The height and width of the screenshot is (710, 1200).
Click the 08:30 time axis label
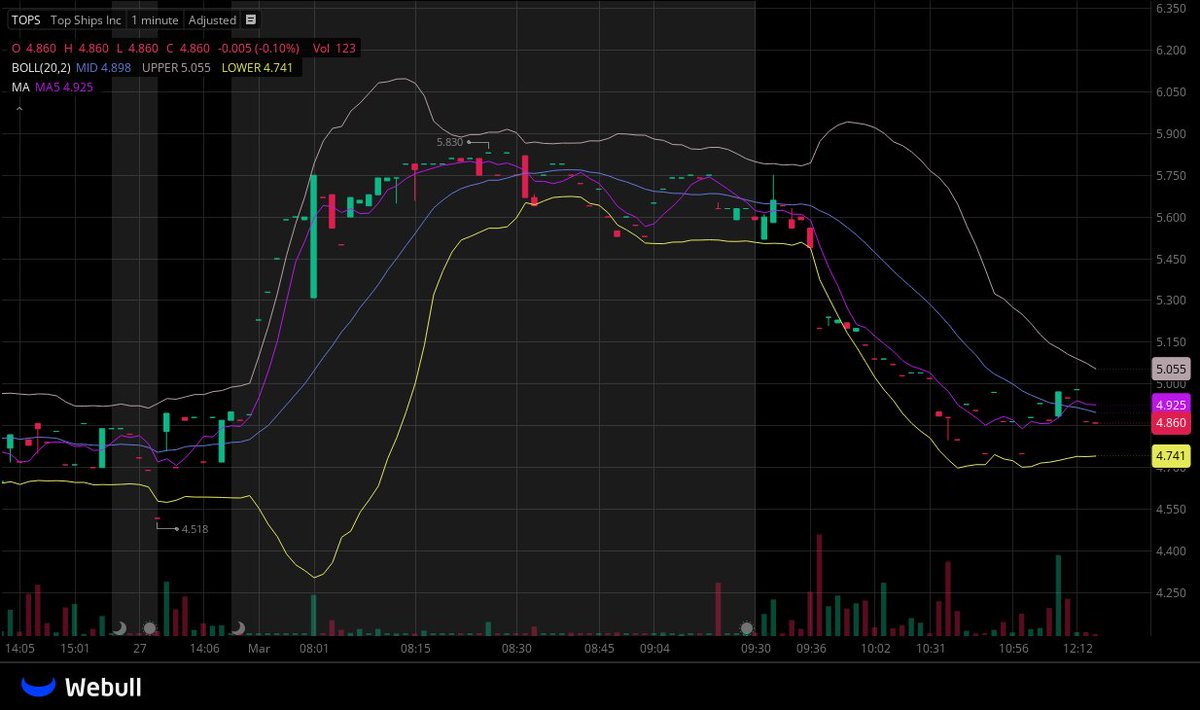[x=516, y=648]
